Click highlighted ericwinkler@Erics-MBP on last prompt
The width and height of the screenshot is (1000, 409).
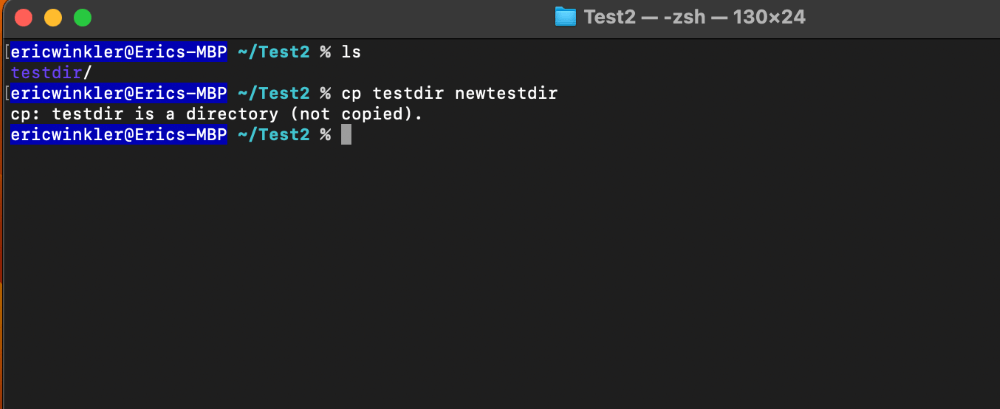point(119,135)
